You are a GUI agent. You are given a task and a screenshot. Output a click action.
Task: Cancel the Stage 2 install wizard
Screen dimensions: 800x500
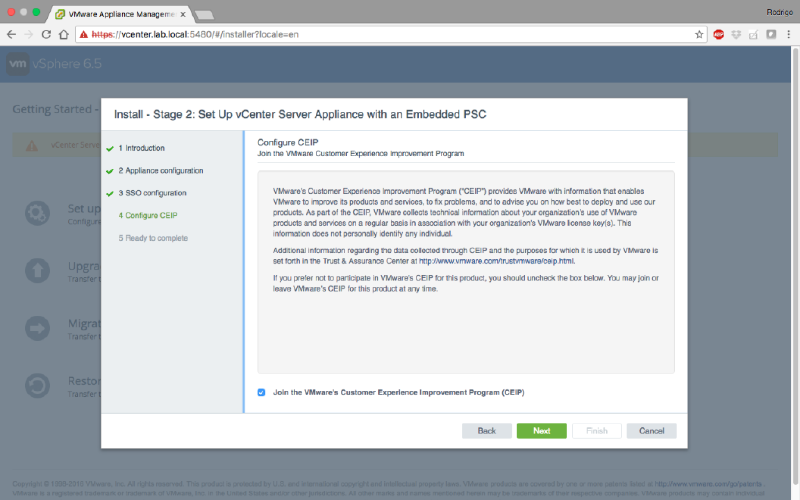click(651, 431)
